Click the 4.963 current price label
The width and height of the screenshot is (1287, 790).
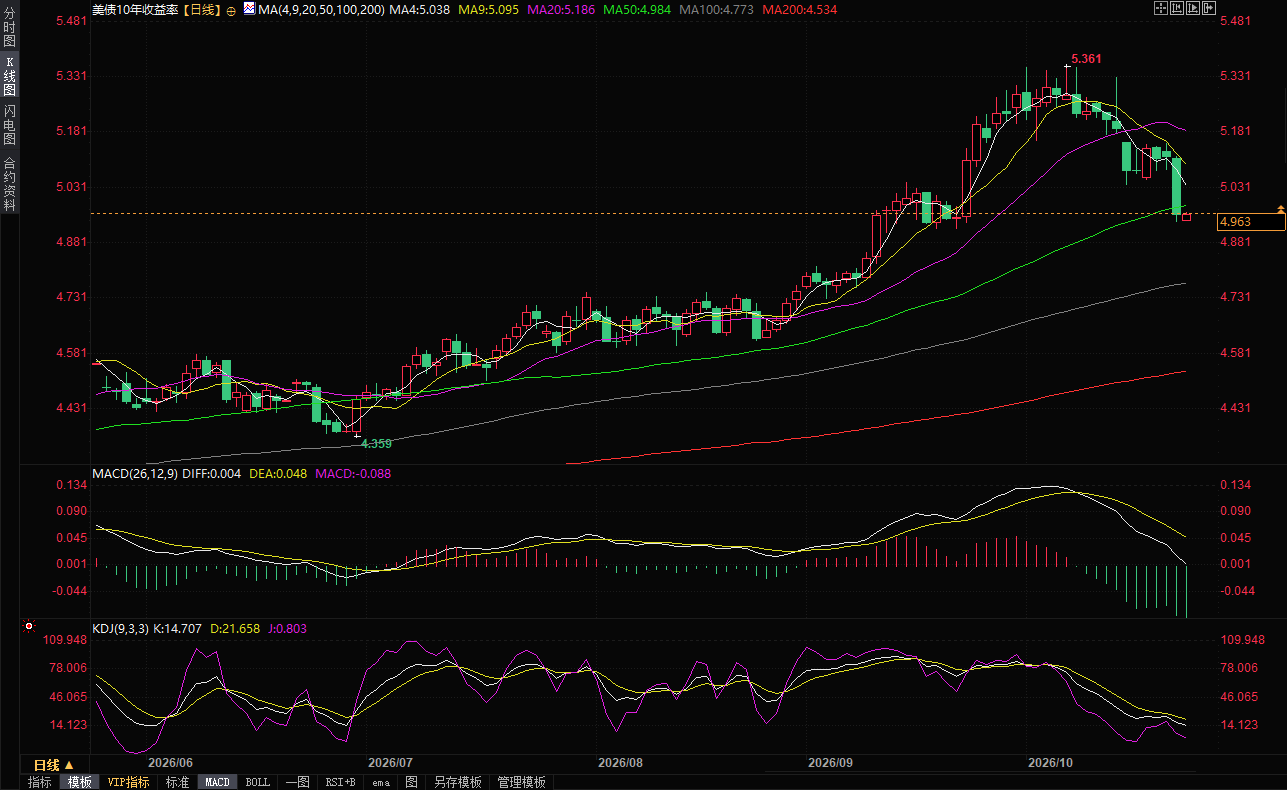[1250, 223]
